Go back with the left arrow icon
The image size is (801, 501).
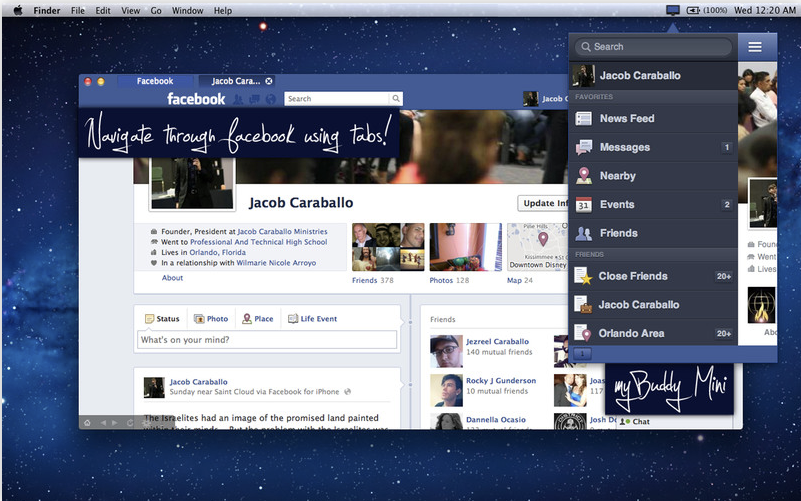pyautogui.click(x=103, y=423)
